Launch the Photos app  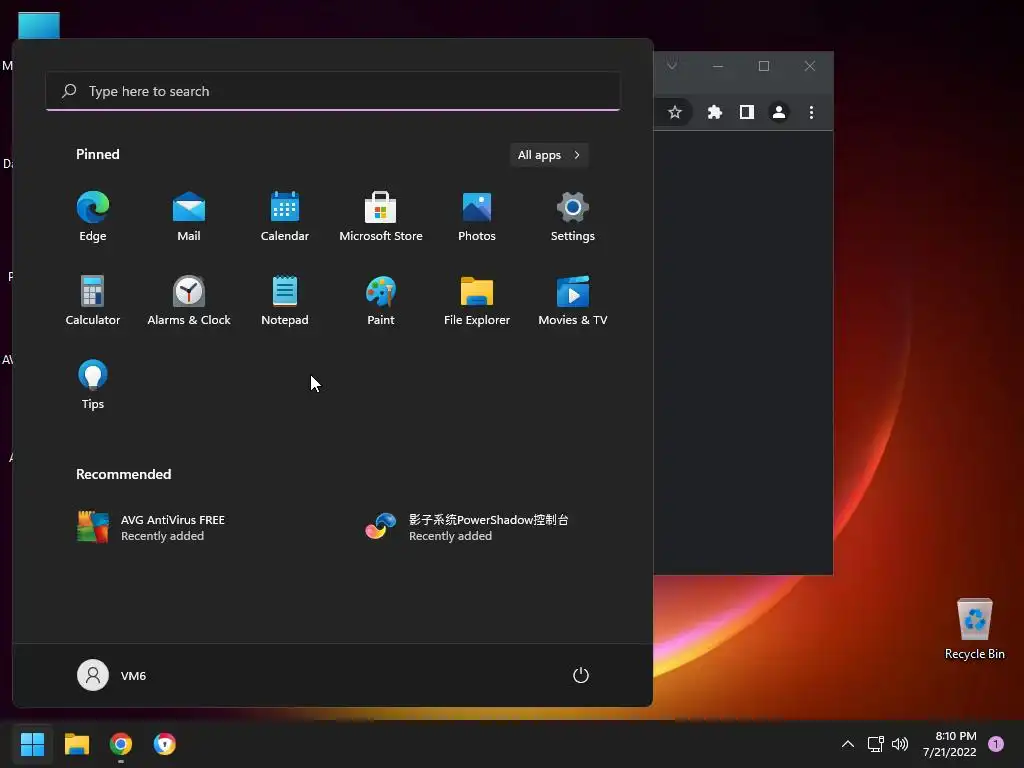[x=477, y=217]
